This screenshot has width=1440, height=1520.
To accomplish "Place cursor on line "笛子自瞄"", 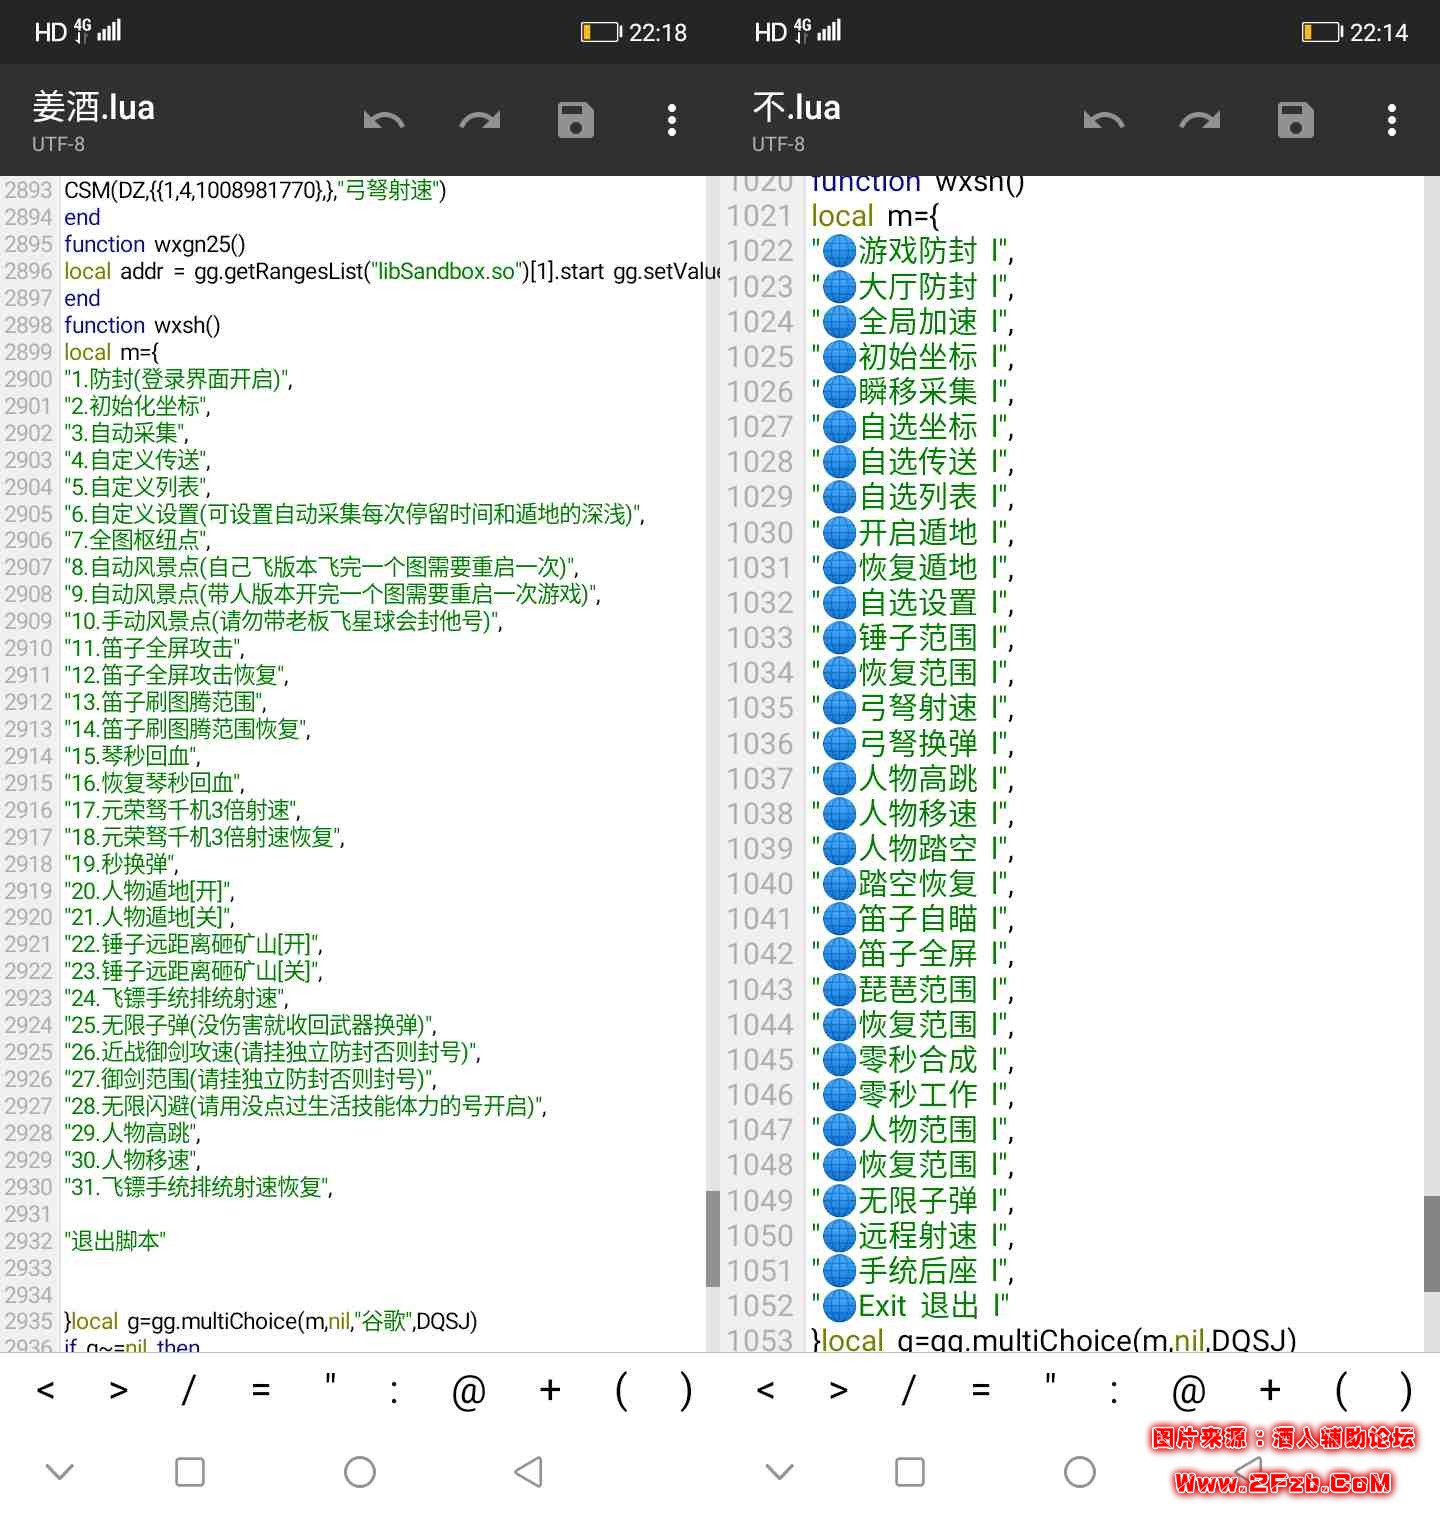I will 912,918.
